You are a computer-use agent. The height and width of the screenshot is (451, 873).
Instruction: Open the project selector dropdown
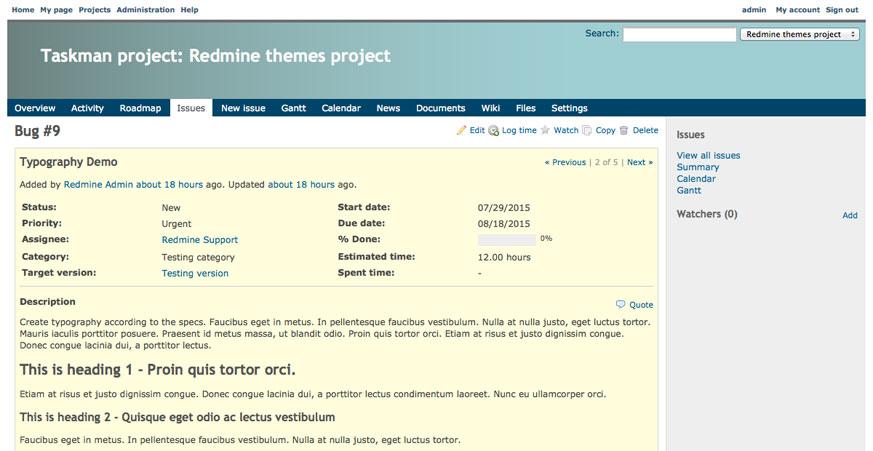pos(800,35)
